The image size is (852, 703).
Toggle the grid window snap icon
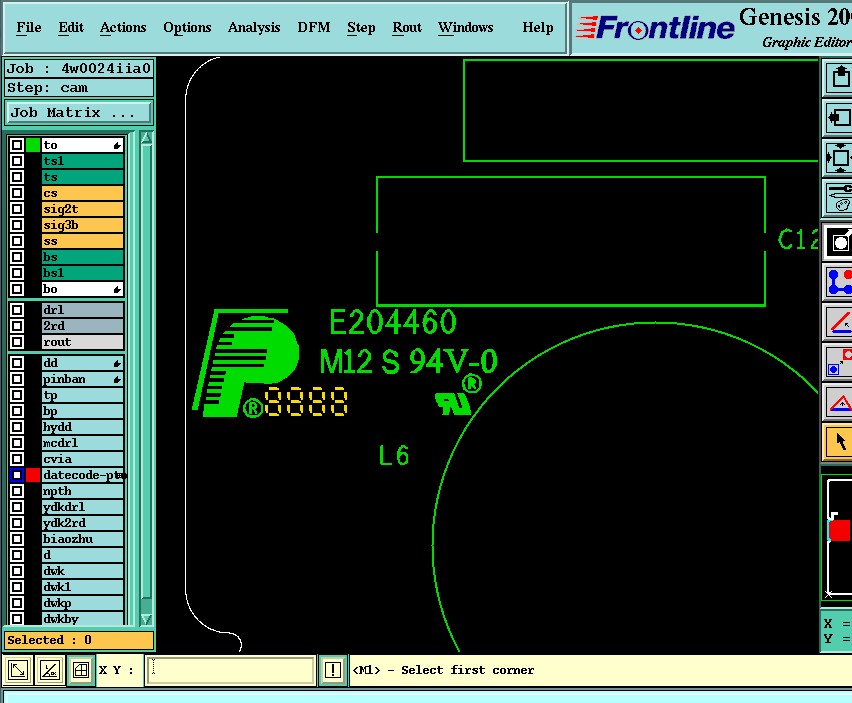(x=81, y=670)
